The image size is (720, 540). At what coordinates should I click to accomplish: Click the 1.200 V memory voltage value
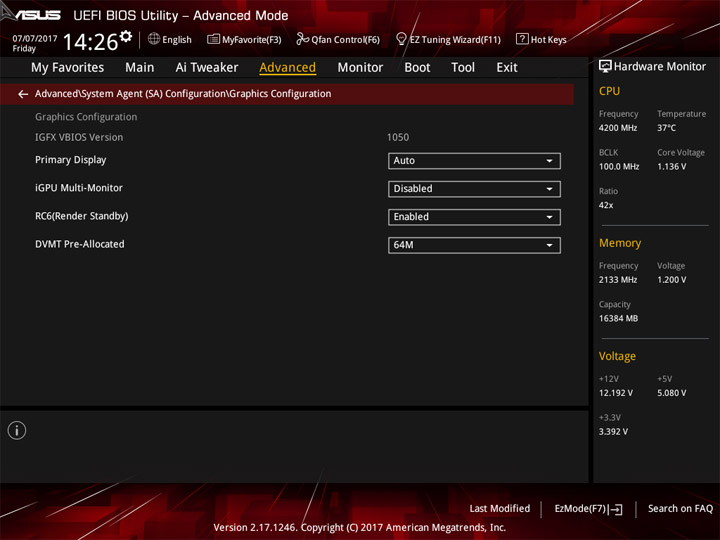(672, 280)
